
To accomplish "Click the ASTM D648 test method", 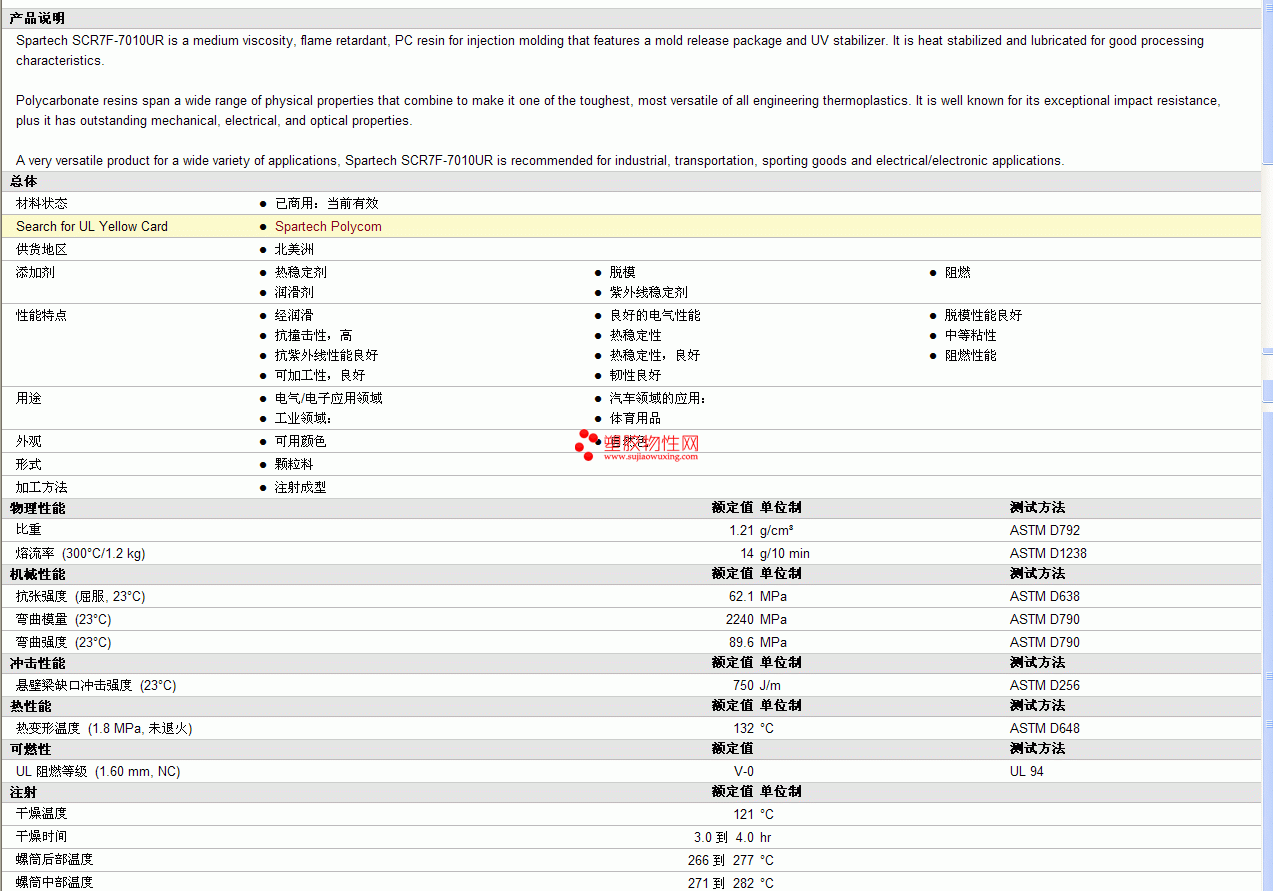I will [1045, 728].
